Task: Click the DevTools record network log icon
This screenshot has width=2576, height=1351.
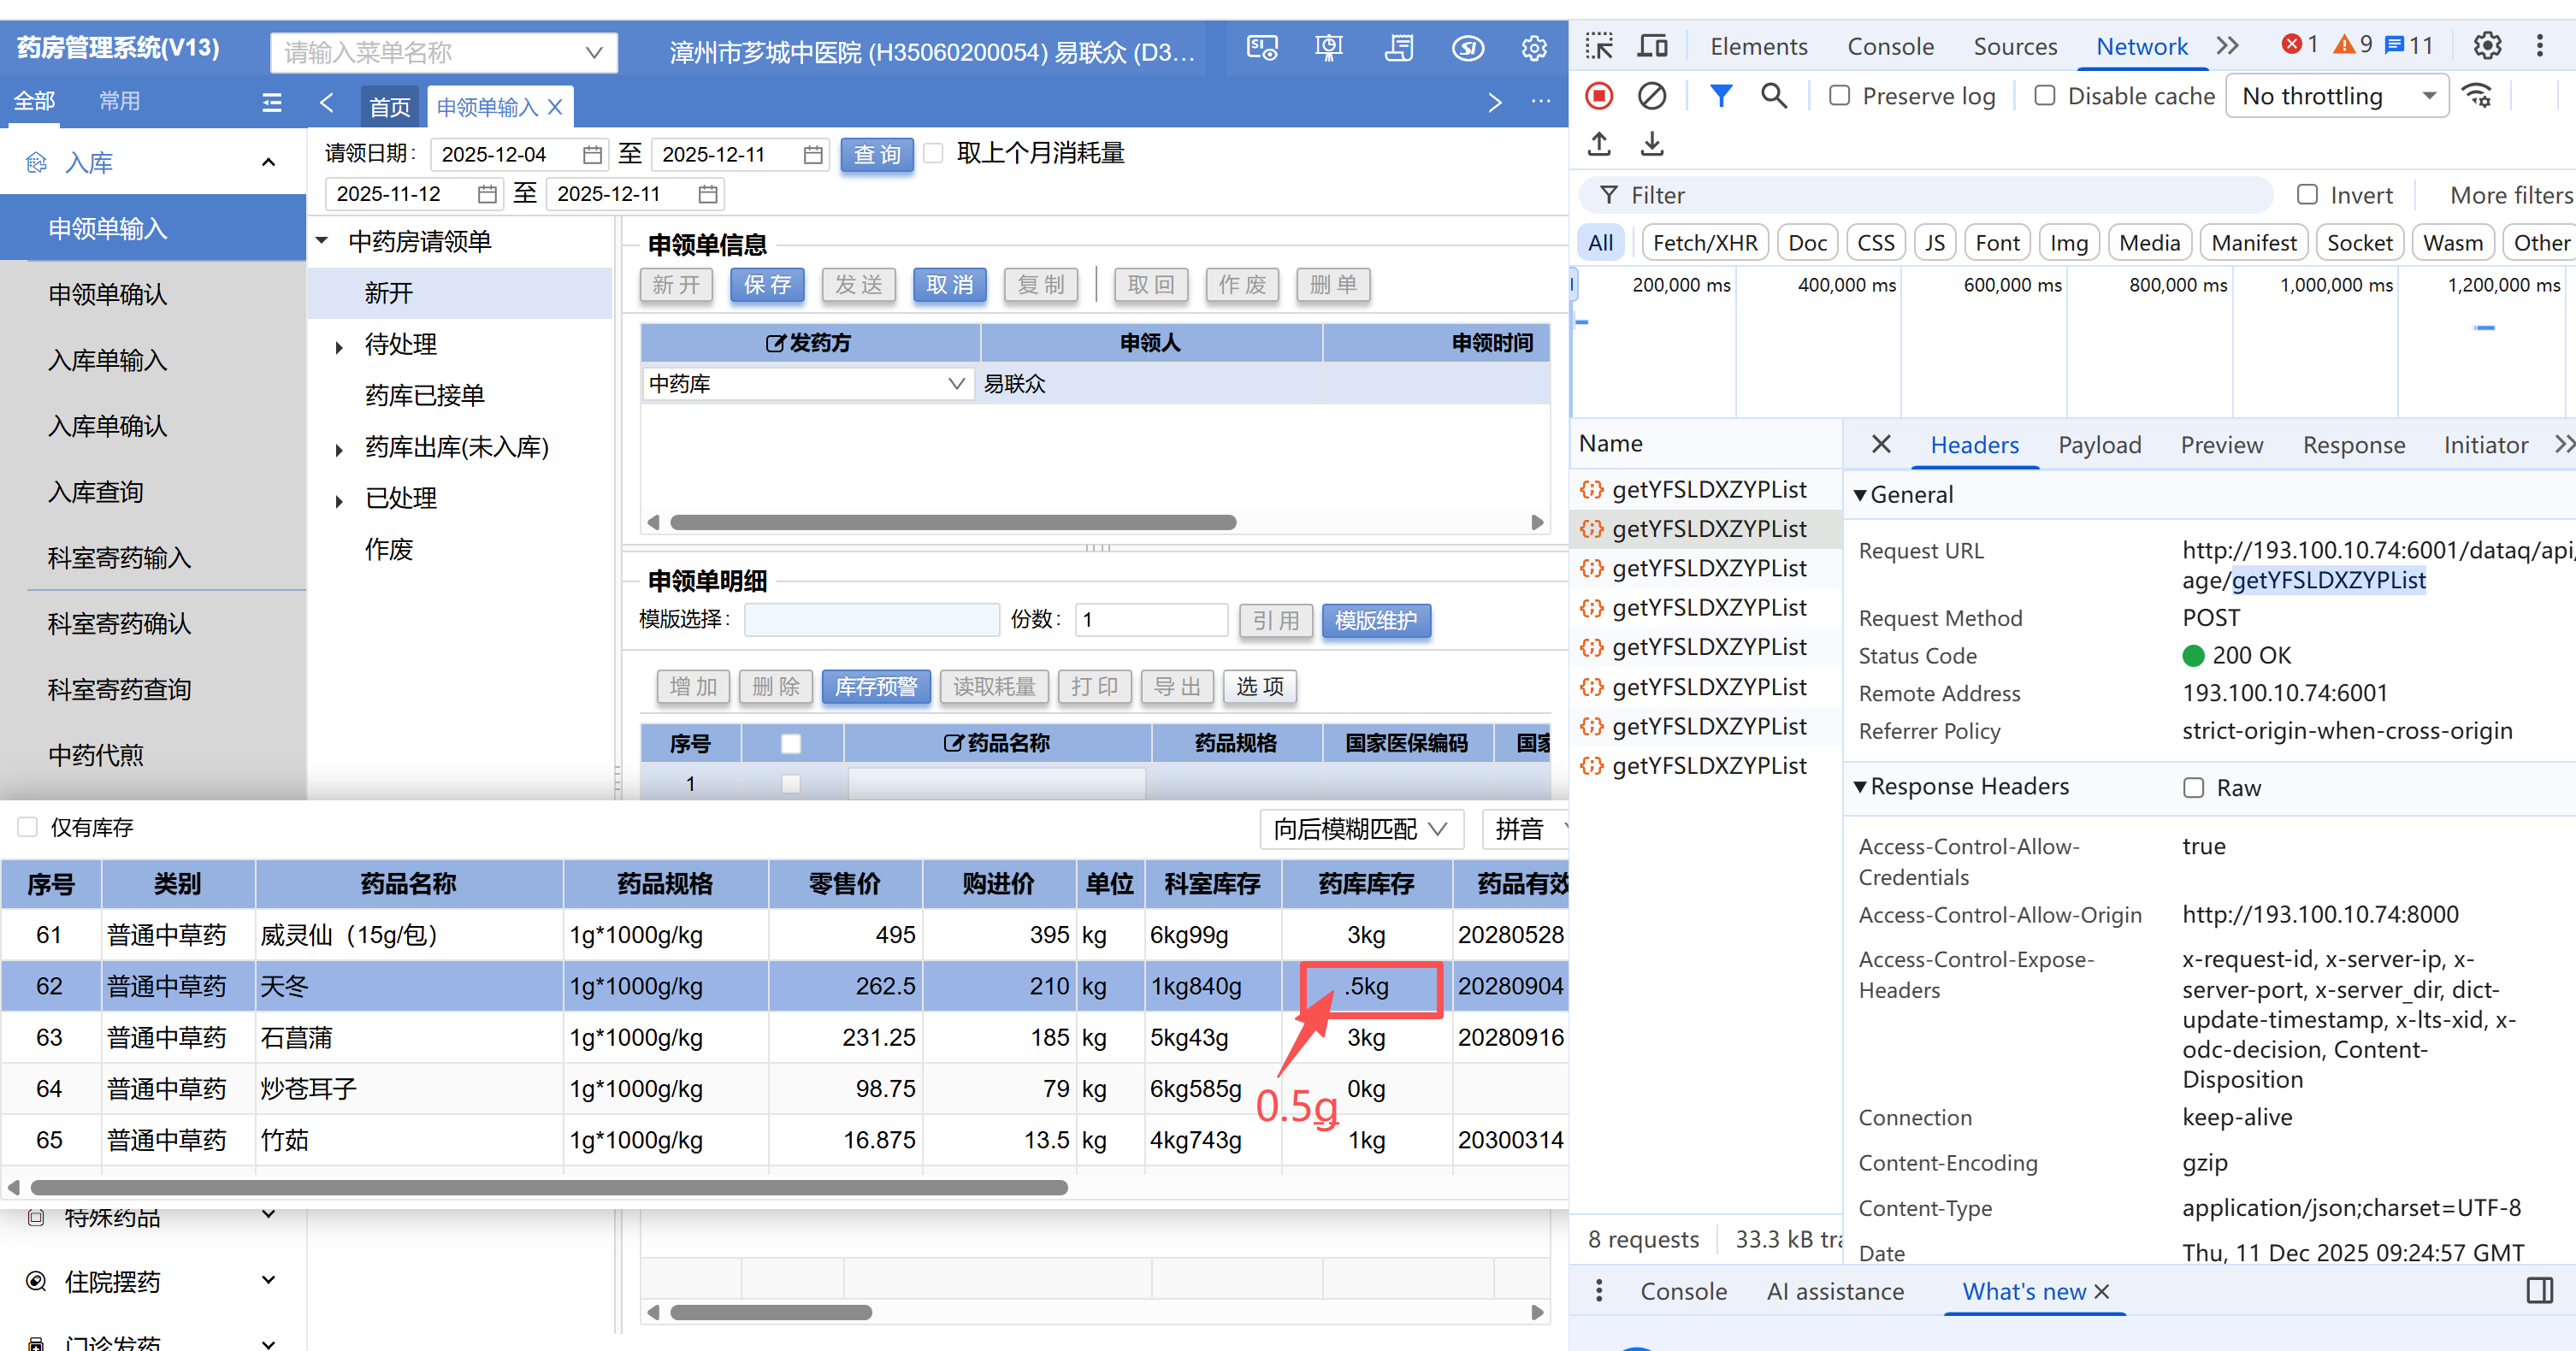Action: point(1599,96)
